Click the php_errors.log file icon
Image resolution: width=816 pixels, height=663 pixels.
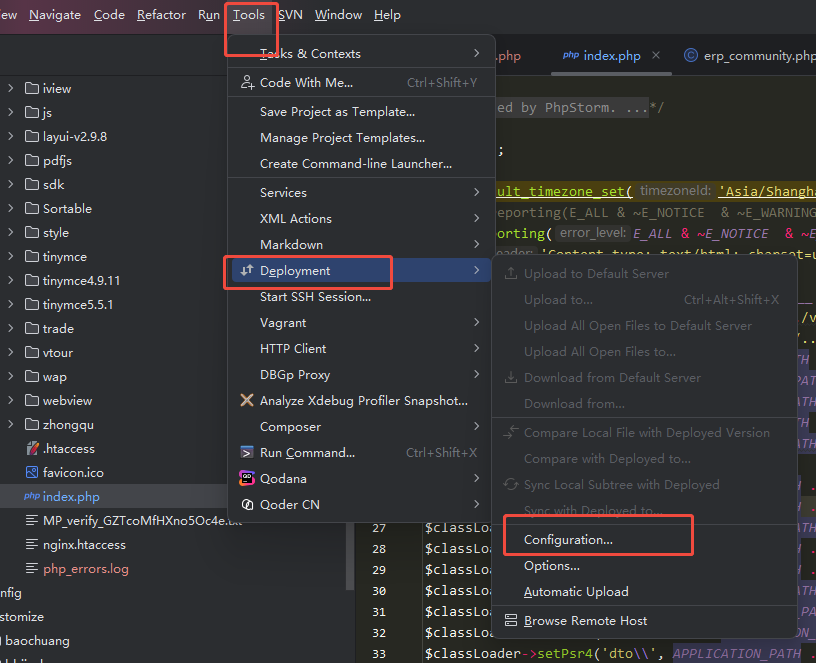[32, 568]
